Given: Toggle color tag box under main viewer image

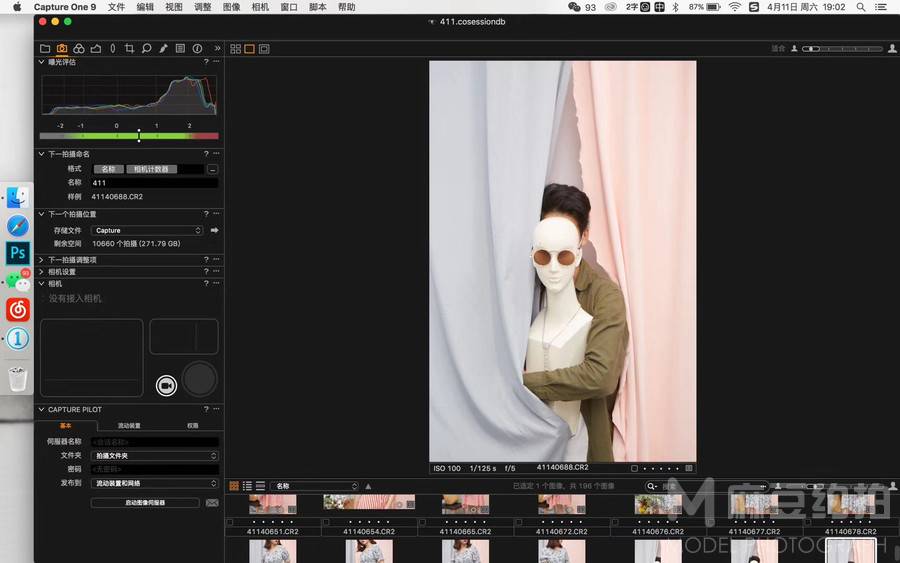Looking at the screenshot, I should tap(634, 468).
